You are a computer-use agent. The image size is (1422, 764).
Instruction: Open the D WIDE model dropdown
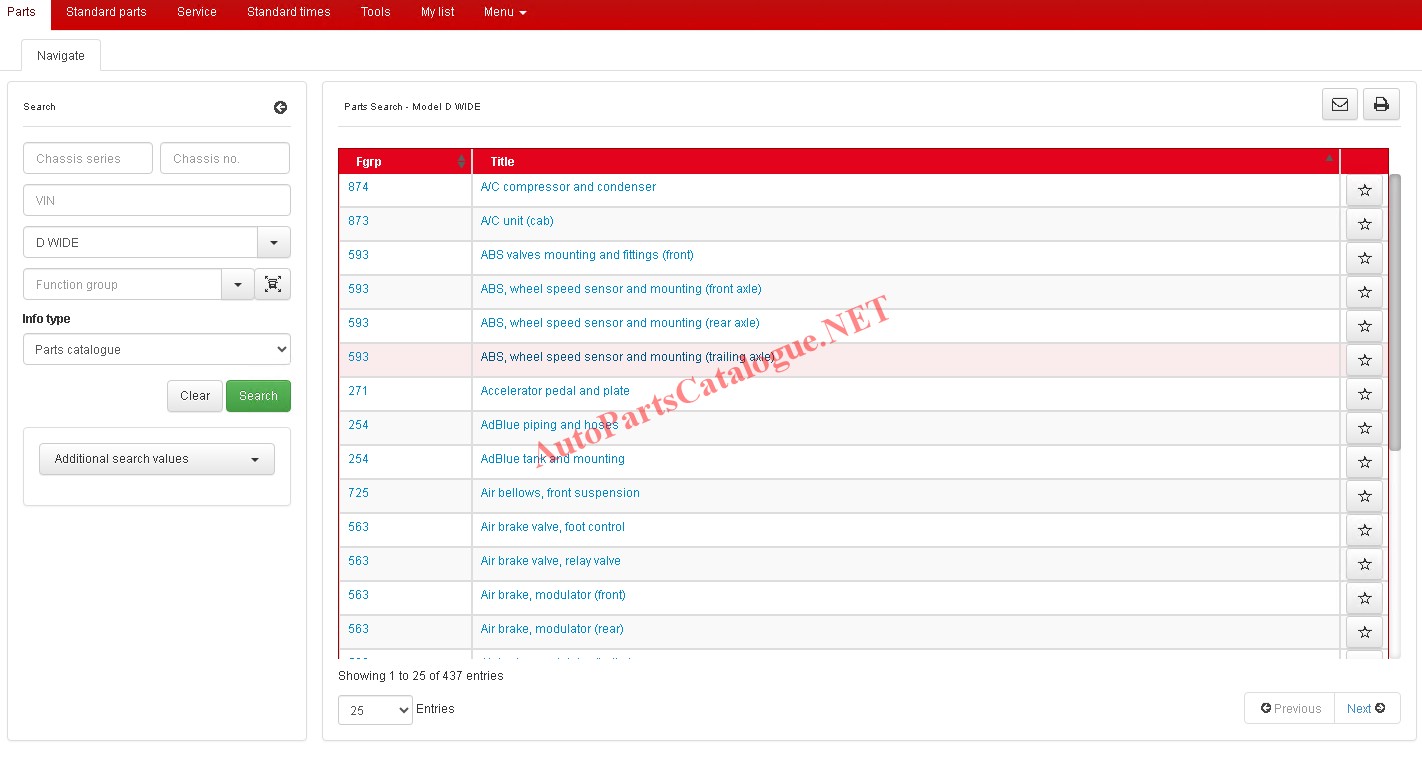point(274,243)
